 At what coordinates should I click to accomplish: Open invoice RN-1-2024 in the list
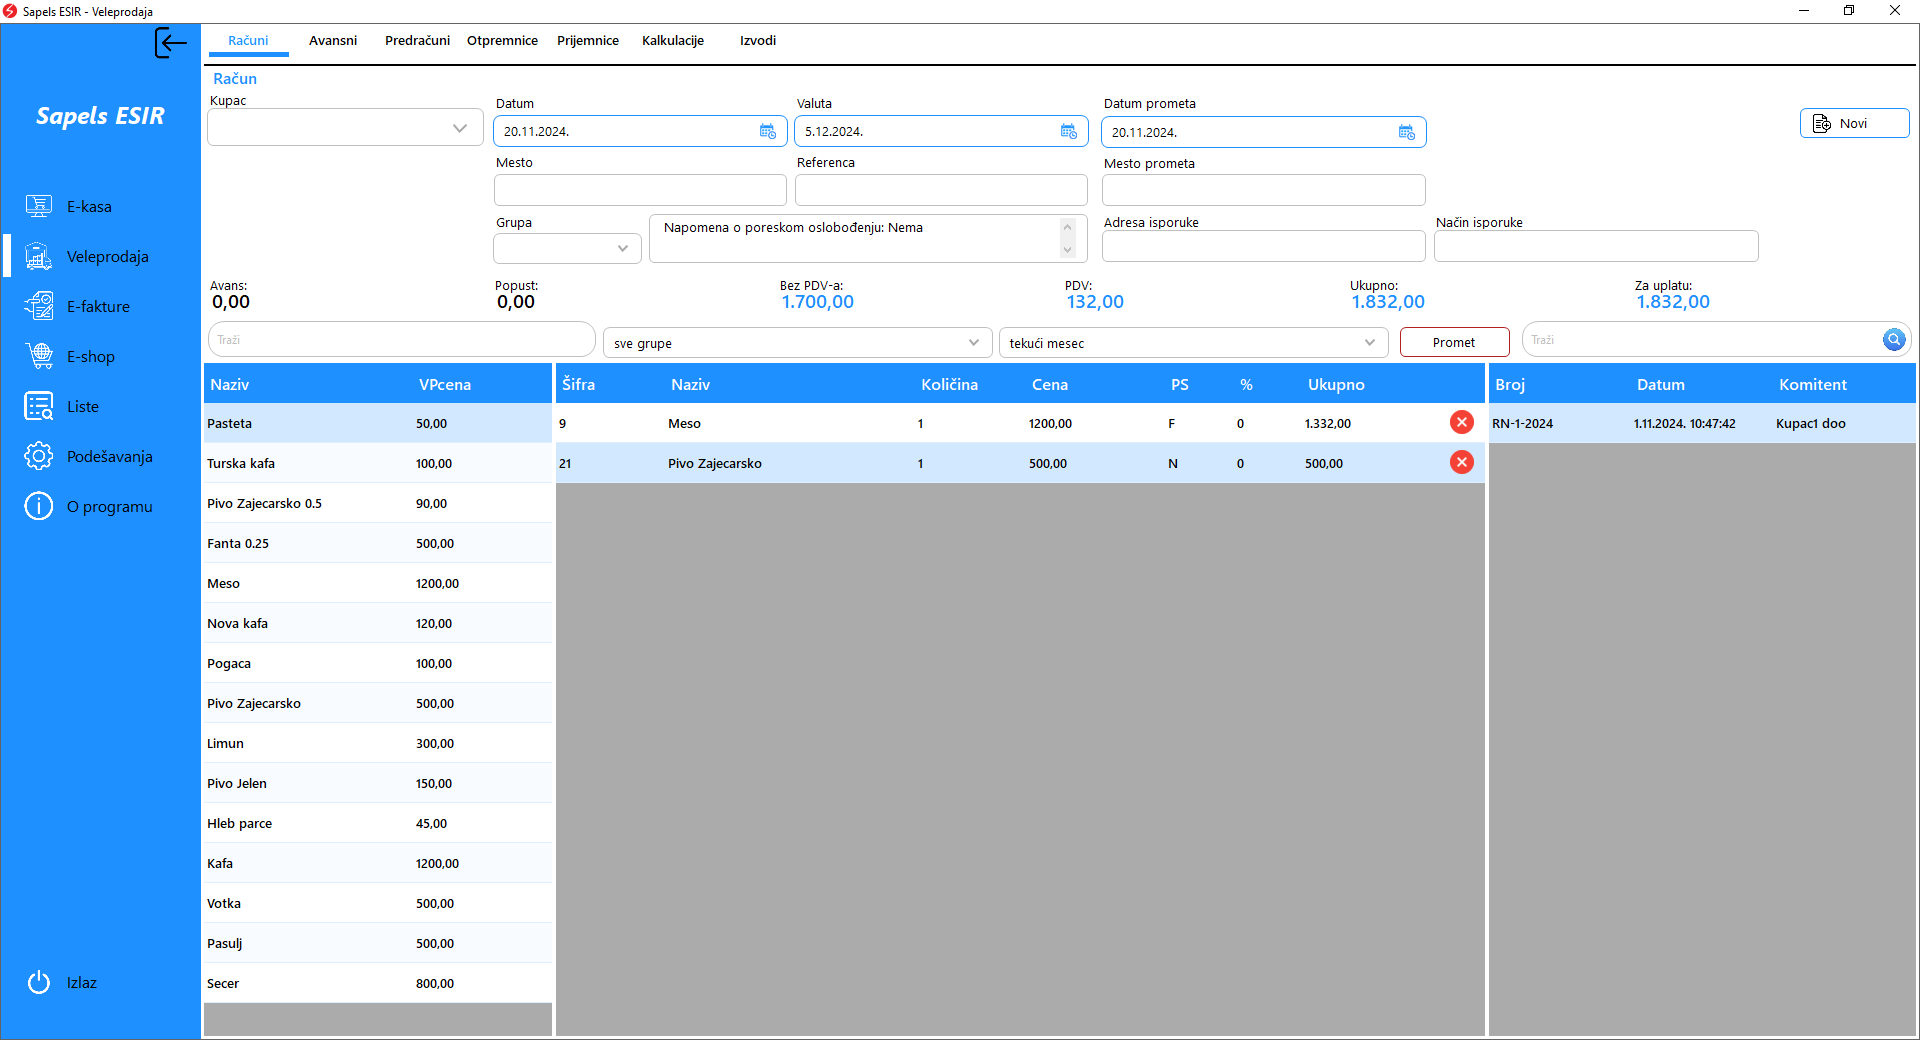[x=1702, y=423]
